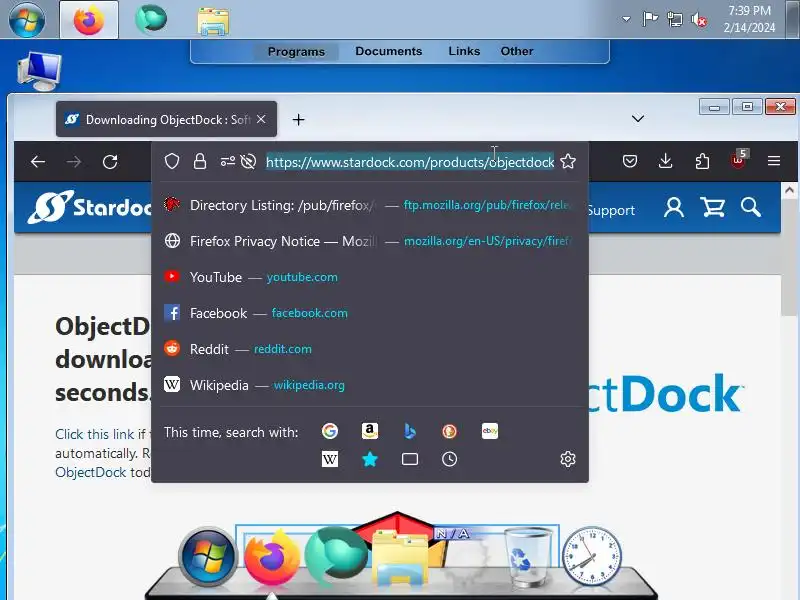
Task: Select the Other tab in the tabbed dock
Action: coord(517,51)
